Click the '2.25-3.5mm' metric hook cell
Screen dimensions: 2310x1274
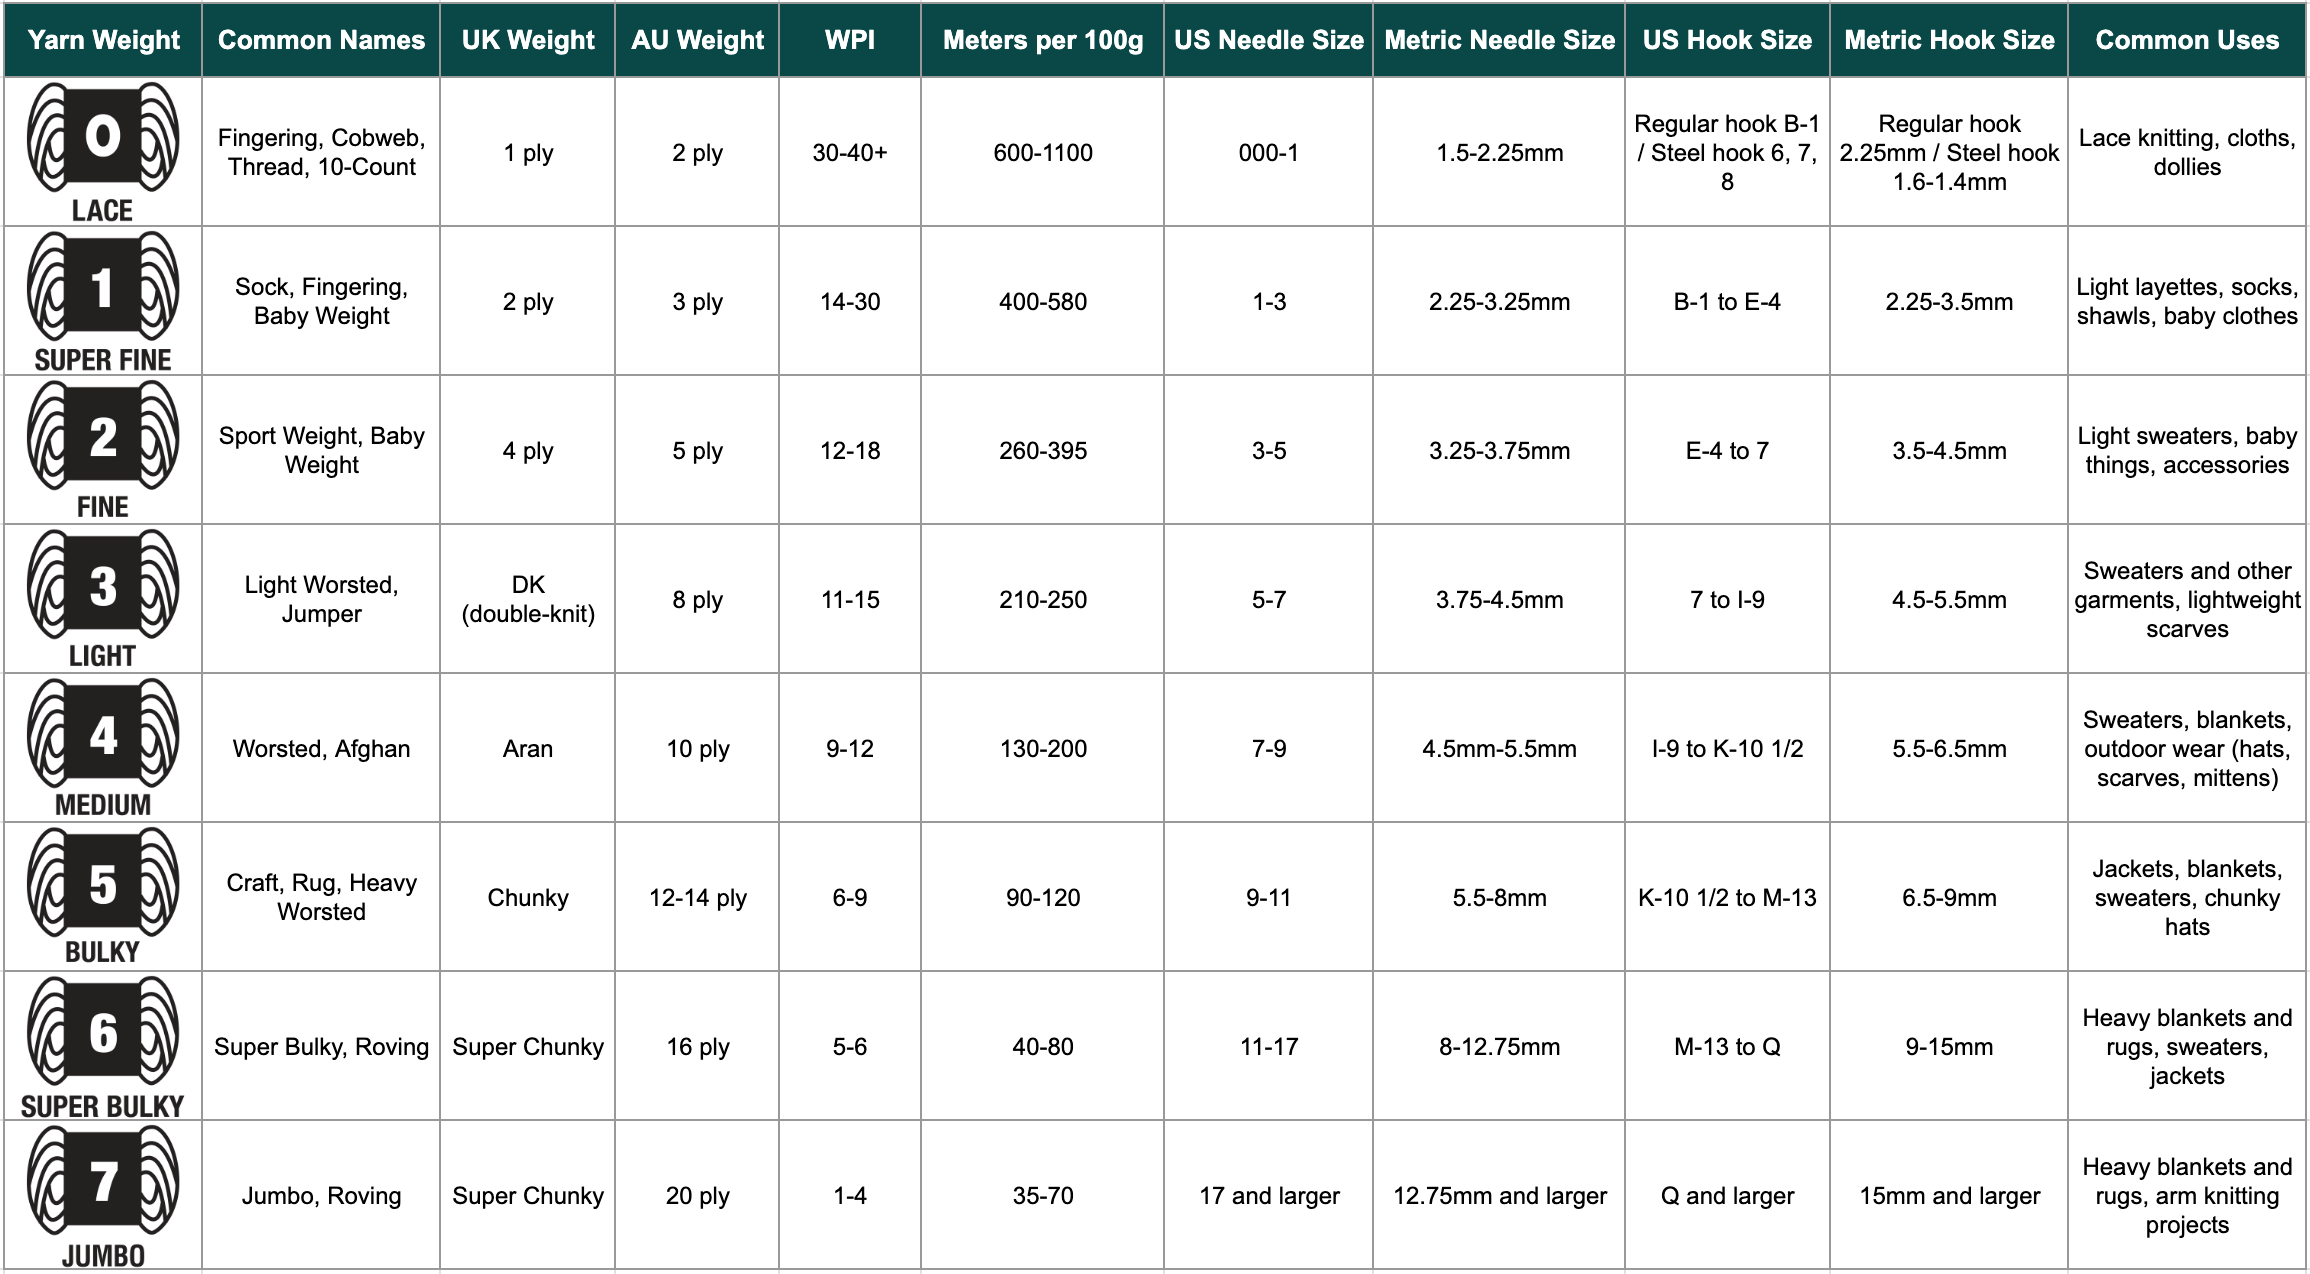(x=1949, y=301)
